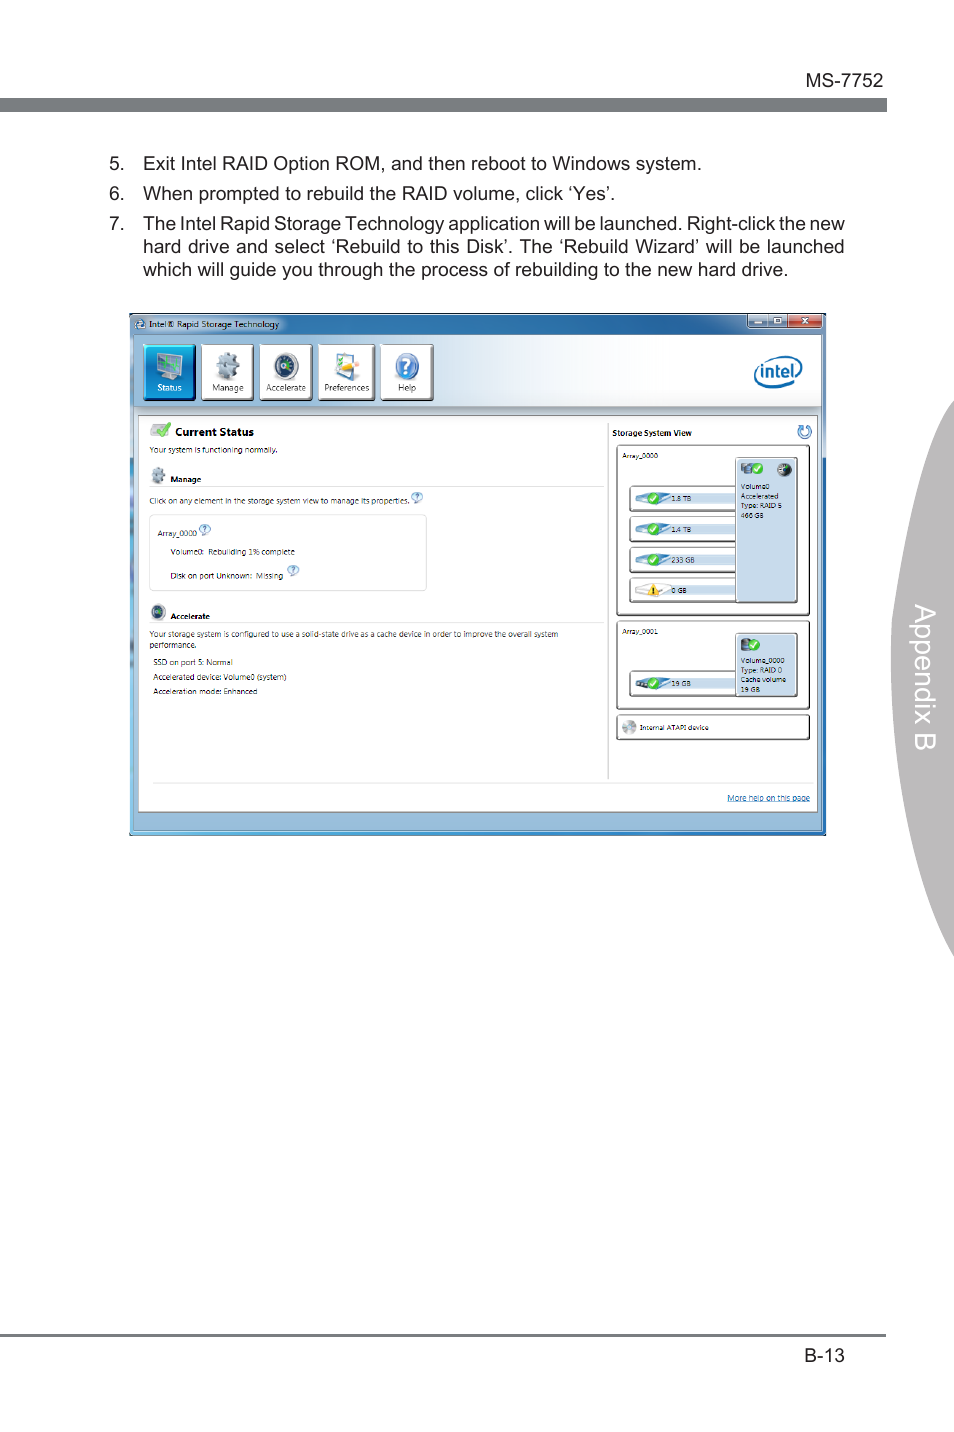
Task: Select the 1.4 TB disk in Array_0000
Action: [683, 529]
